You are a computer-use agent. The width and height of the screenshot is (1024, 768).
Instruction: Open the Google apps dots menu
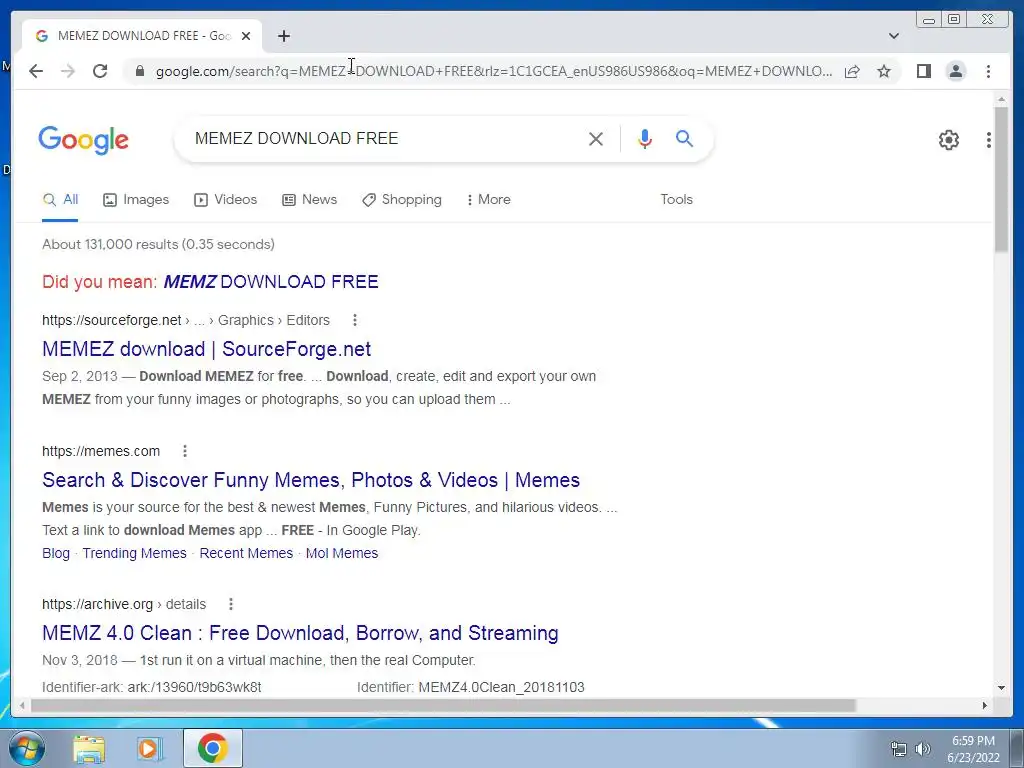pyautogui.click(x=989, y=140)
